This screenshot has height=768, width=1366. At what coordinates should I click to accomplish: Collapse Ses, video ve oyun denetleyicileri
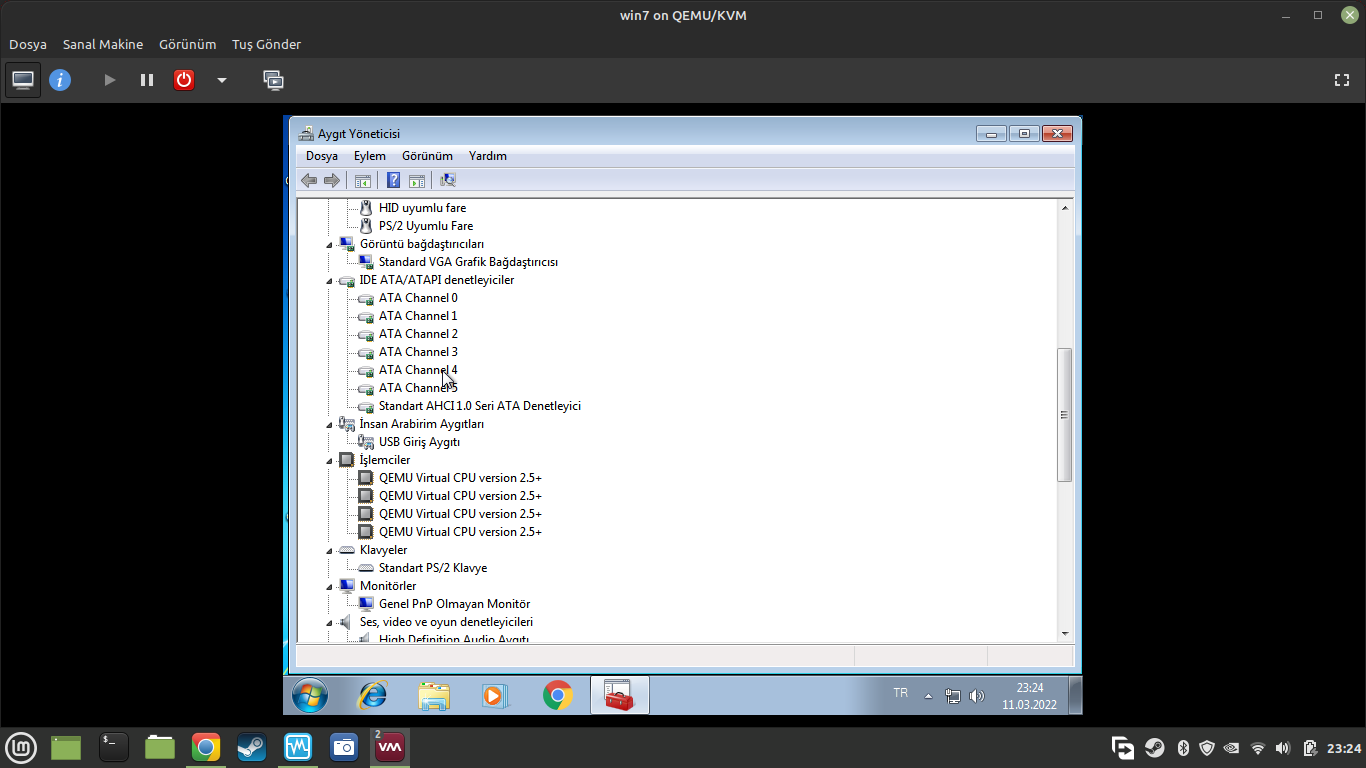[331, 622]
